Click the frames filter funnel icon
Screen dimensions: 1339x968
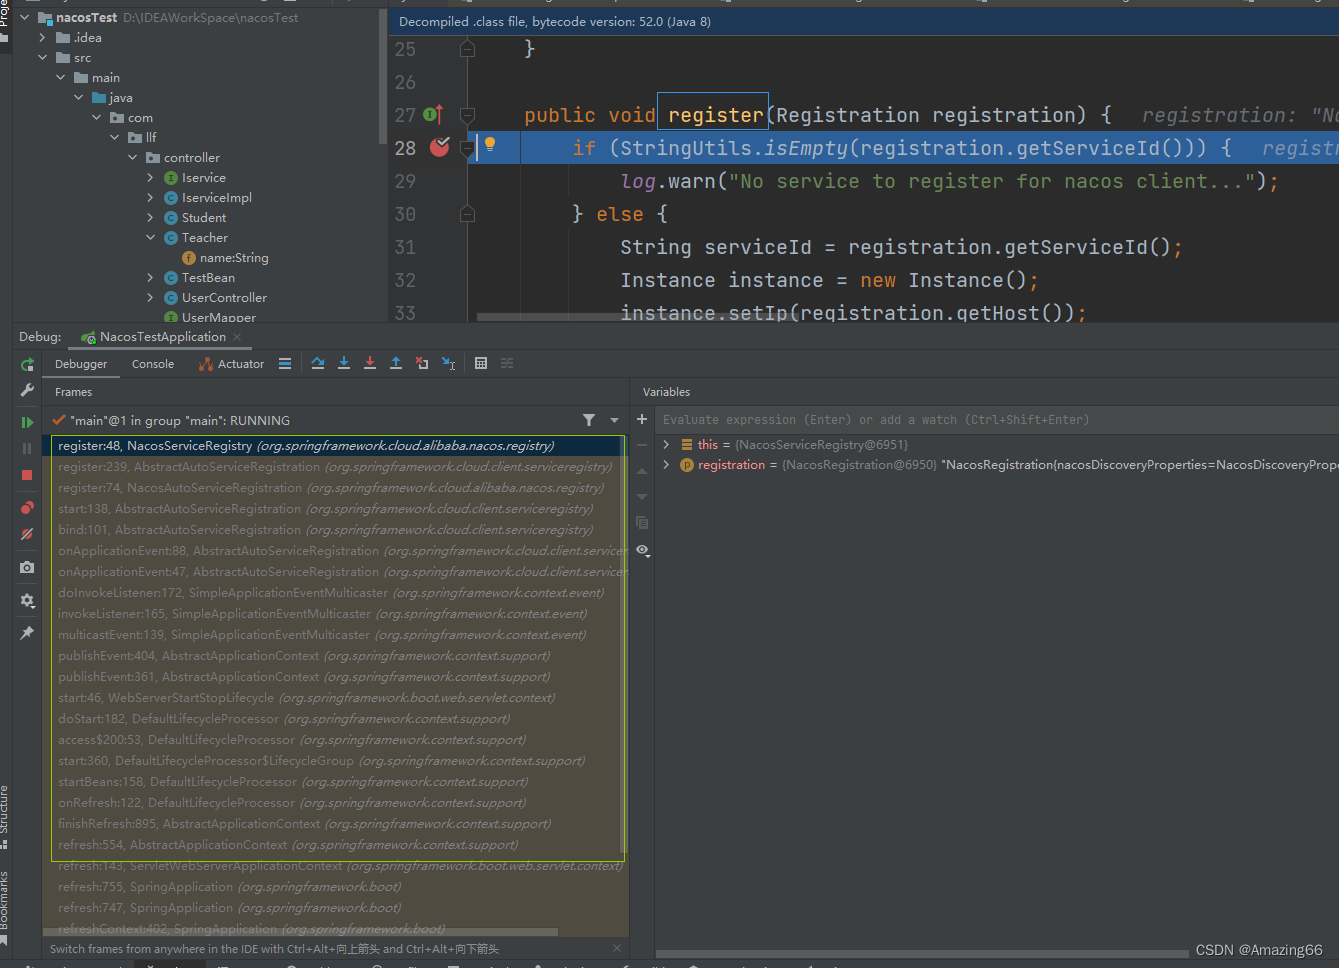pos(589,420)
